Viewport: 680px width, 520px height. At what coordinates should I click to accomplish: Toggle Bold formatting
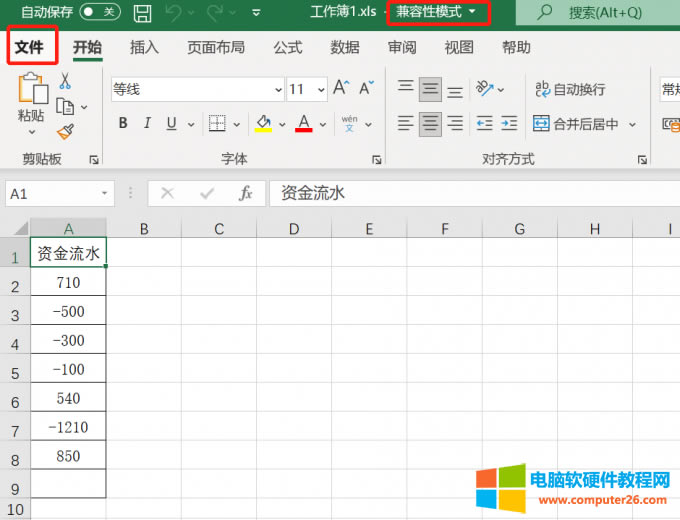pos(123,124)
